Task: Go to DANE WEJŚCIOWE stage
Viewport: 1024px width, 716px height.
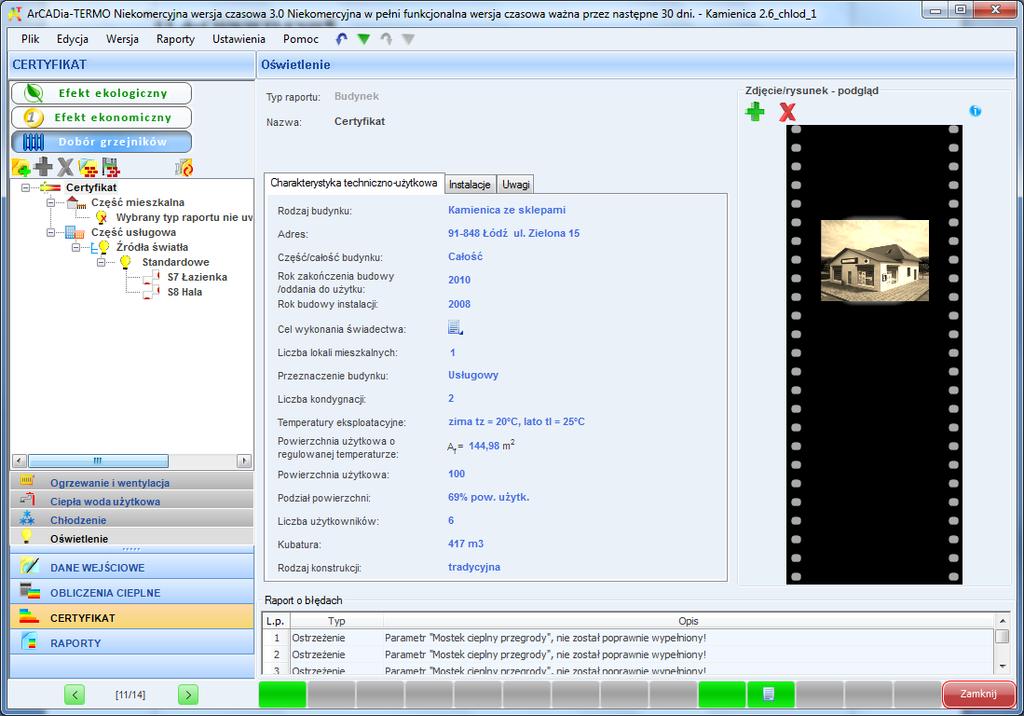Action: [x=132, y=567]
